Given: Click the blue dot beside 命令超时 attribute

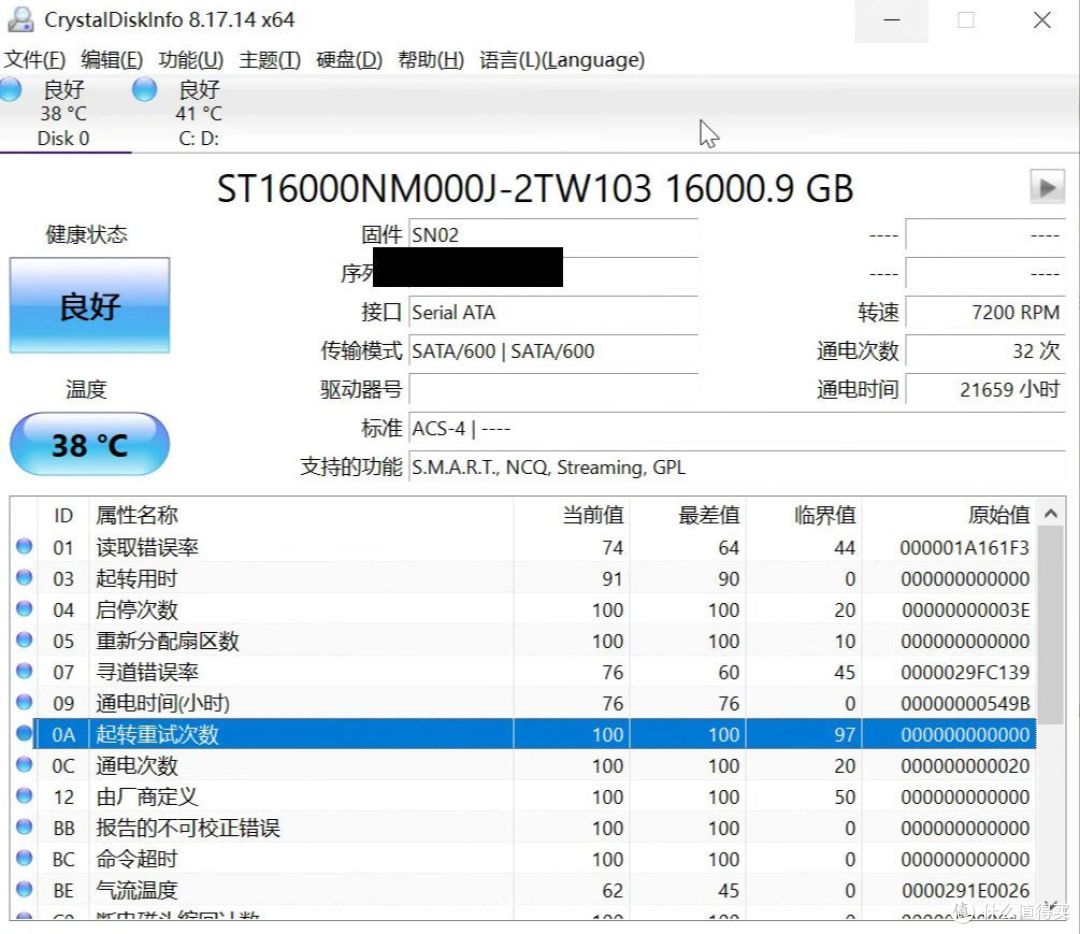Looking at the screenshot, I should (24, 859).
